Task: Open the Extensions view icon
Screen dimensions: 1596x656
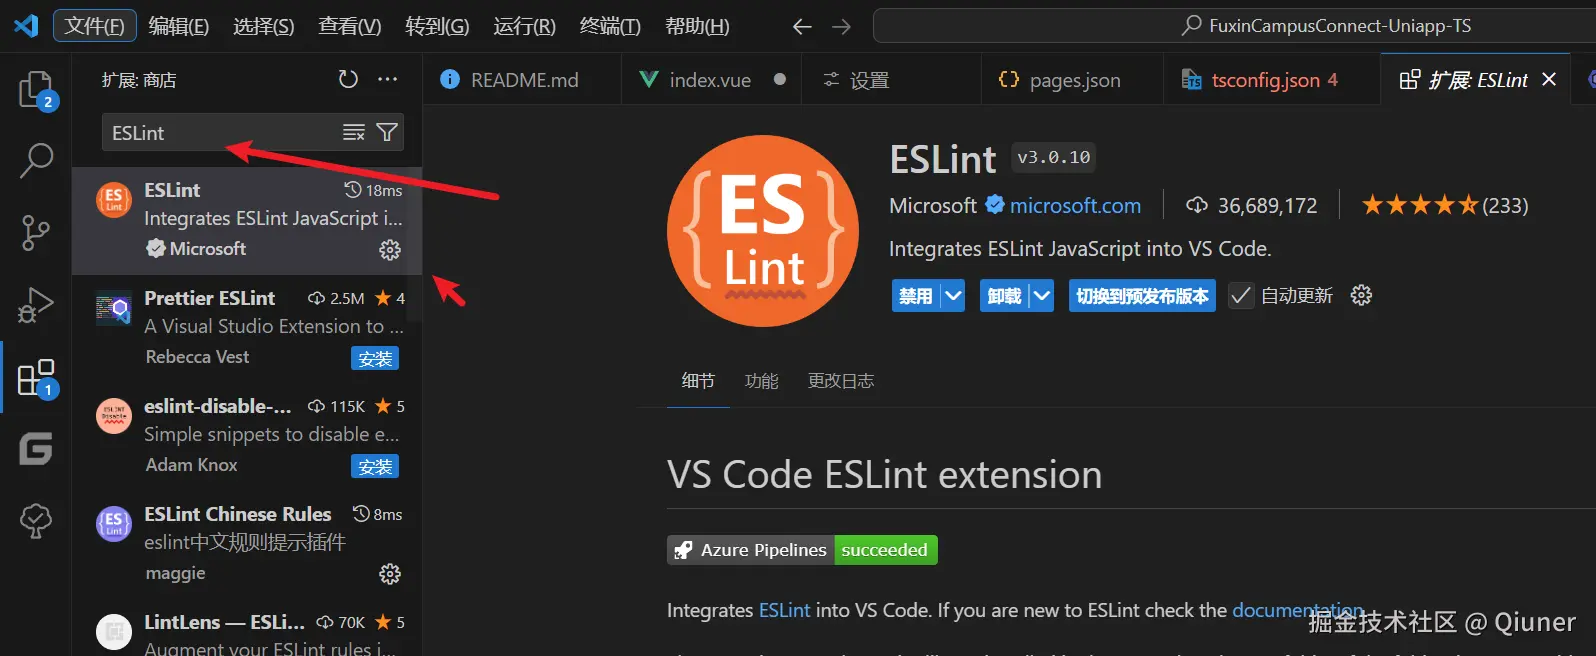Action: click(x=36, y=378)
